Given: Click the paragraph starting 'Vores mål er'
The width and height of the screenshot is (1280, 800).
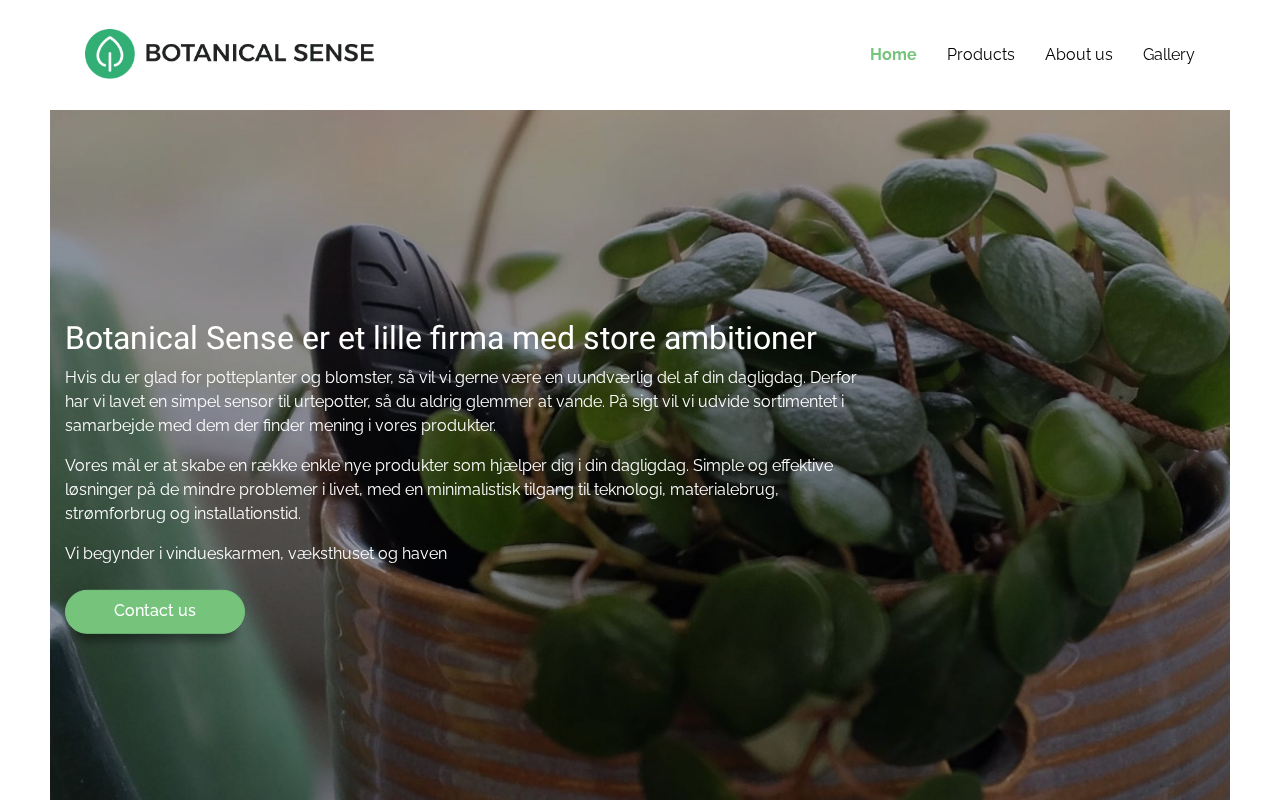Looking at the screenshot, I should tap(449, 490).
